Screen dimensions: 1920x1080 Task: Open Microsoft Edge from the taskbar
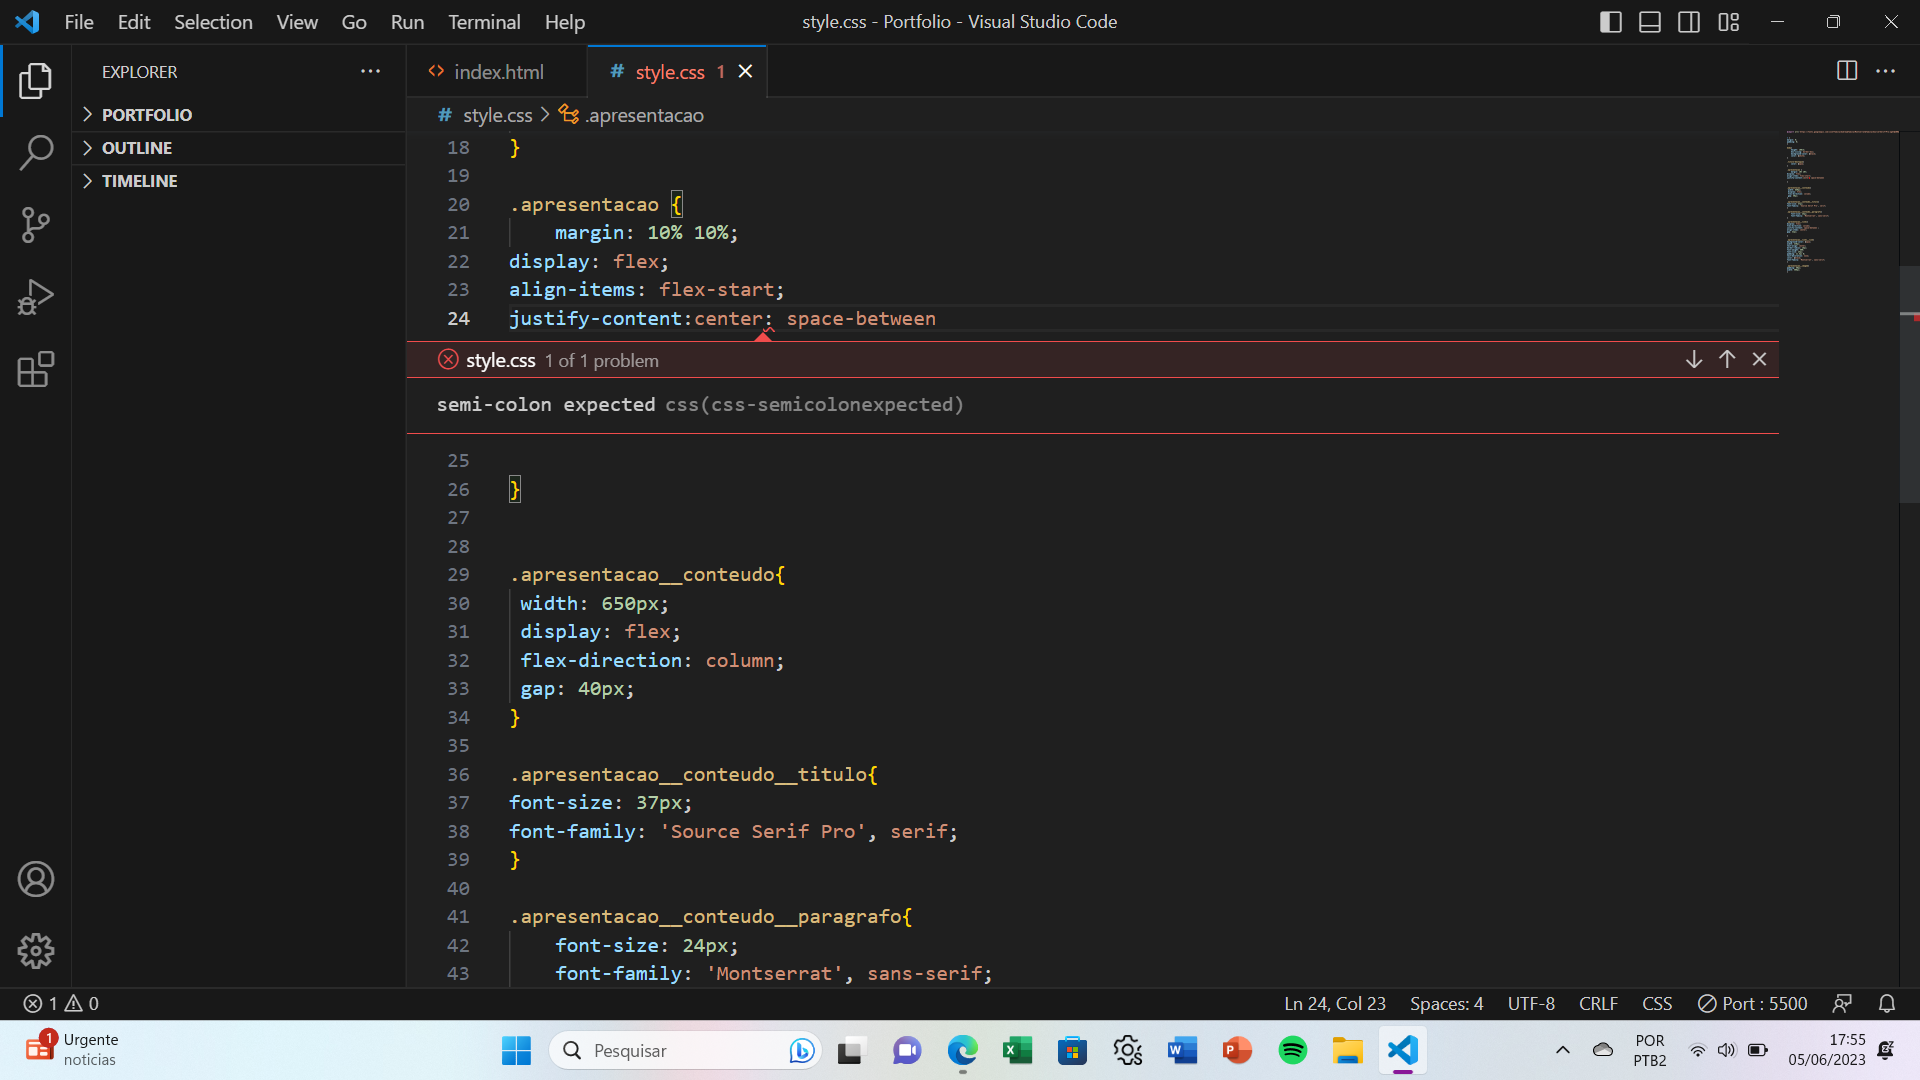[962, 1050]
